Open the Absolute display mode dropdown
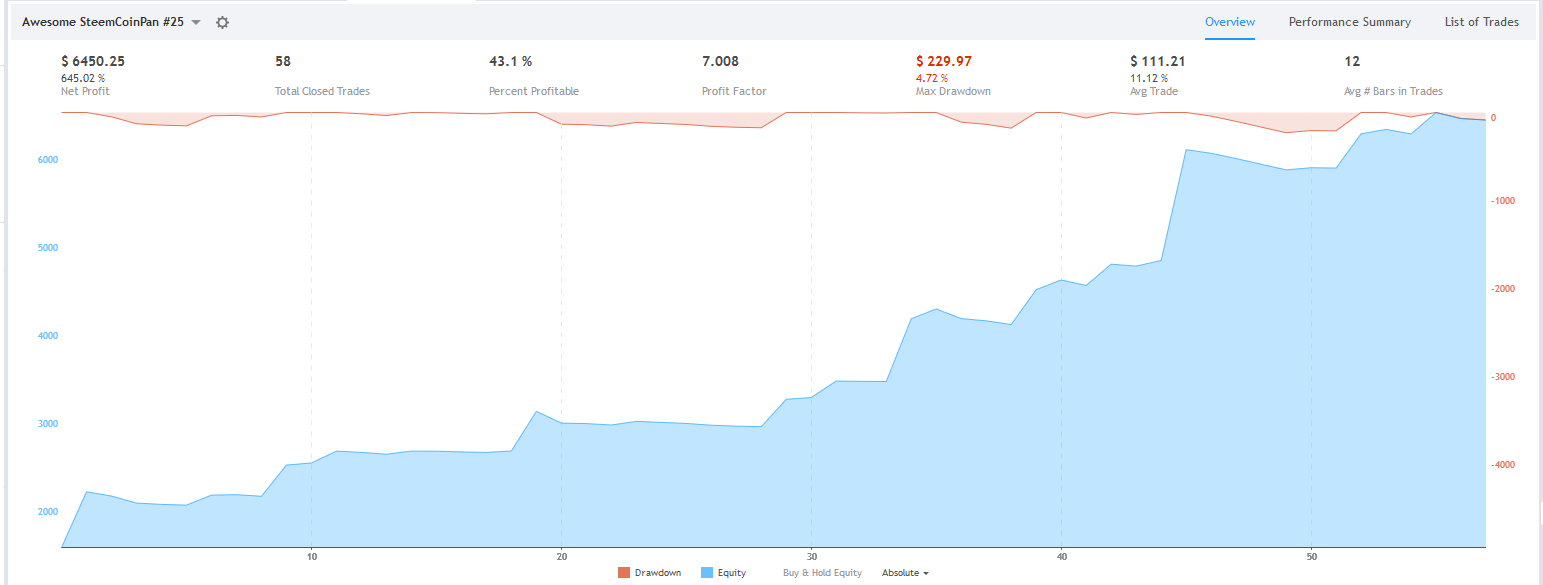This screenshot has width=1543, height=585. [905, 573]
